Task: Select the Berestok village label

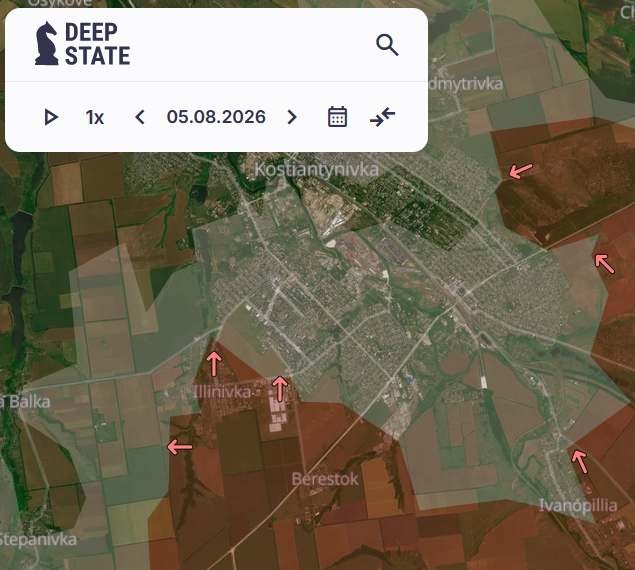Action: point(325,479)
